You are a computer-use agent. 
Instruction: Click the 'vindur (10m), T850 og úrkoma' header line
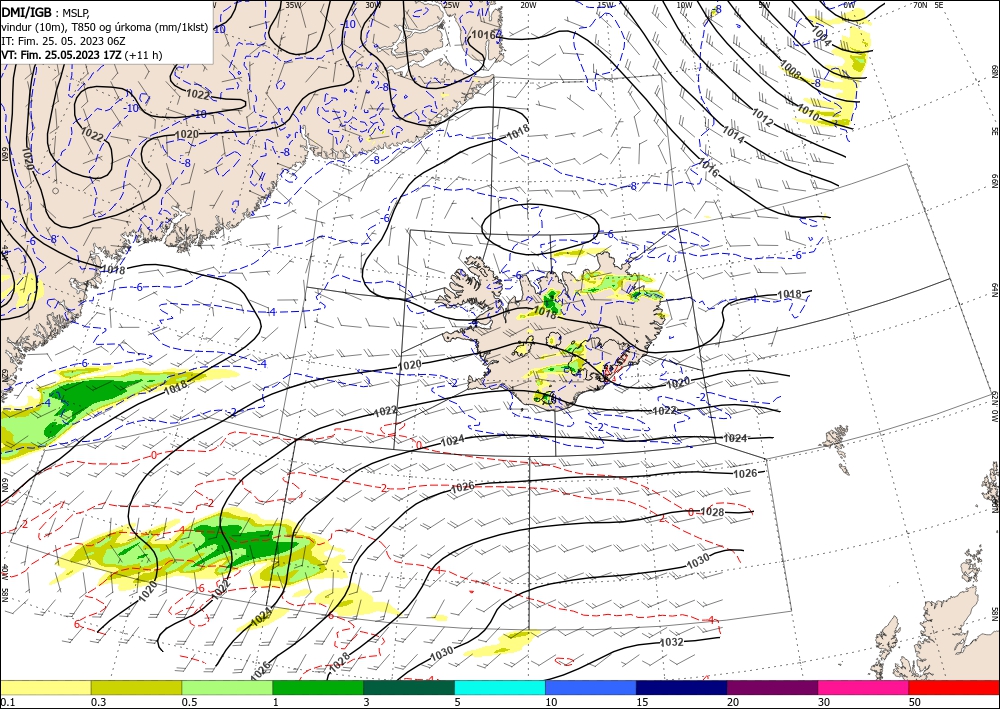tap(105, 27)
